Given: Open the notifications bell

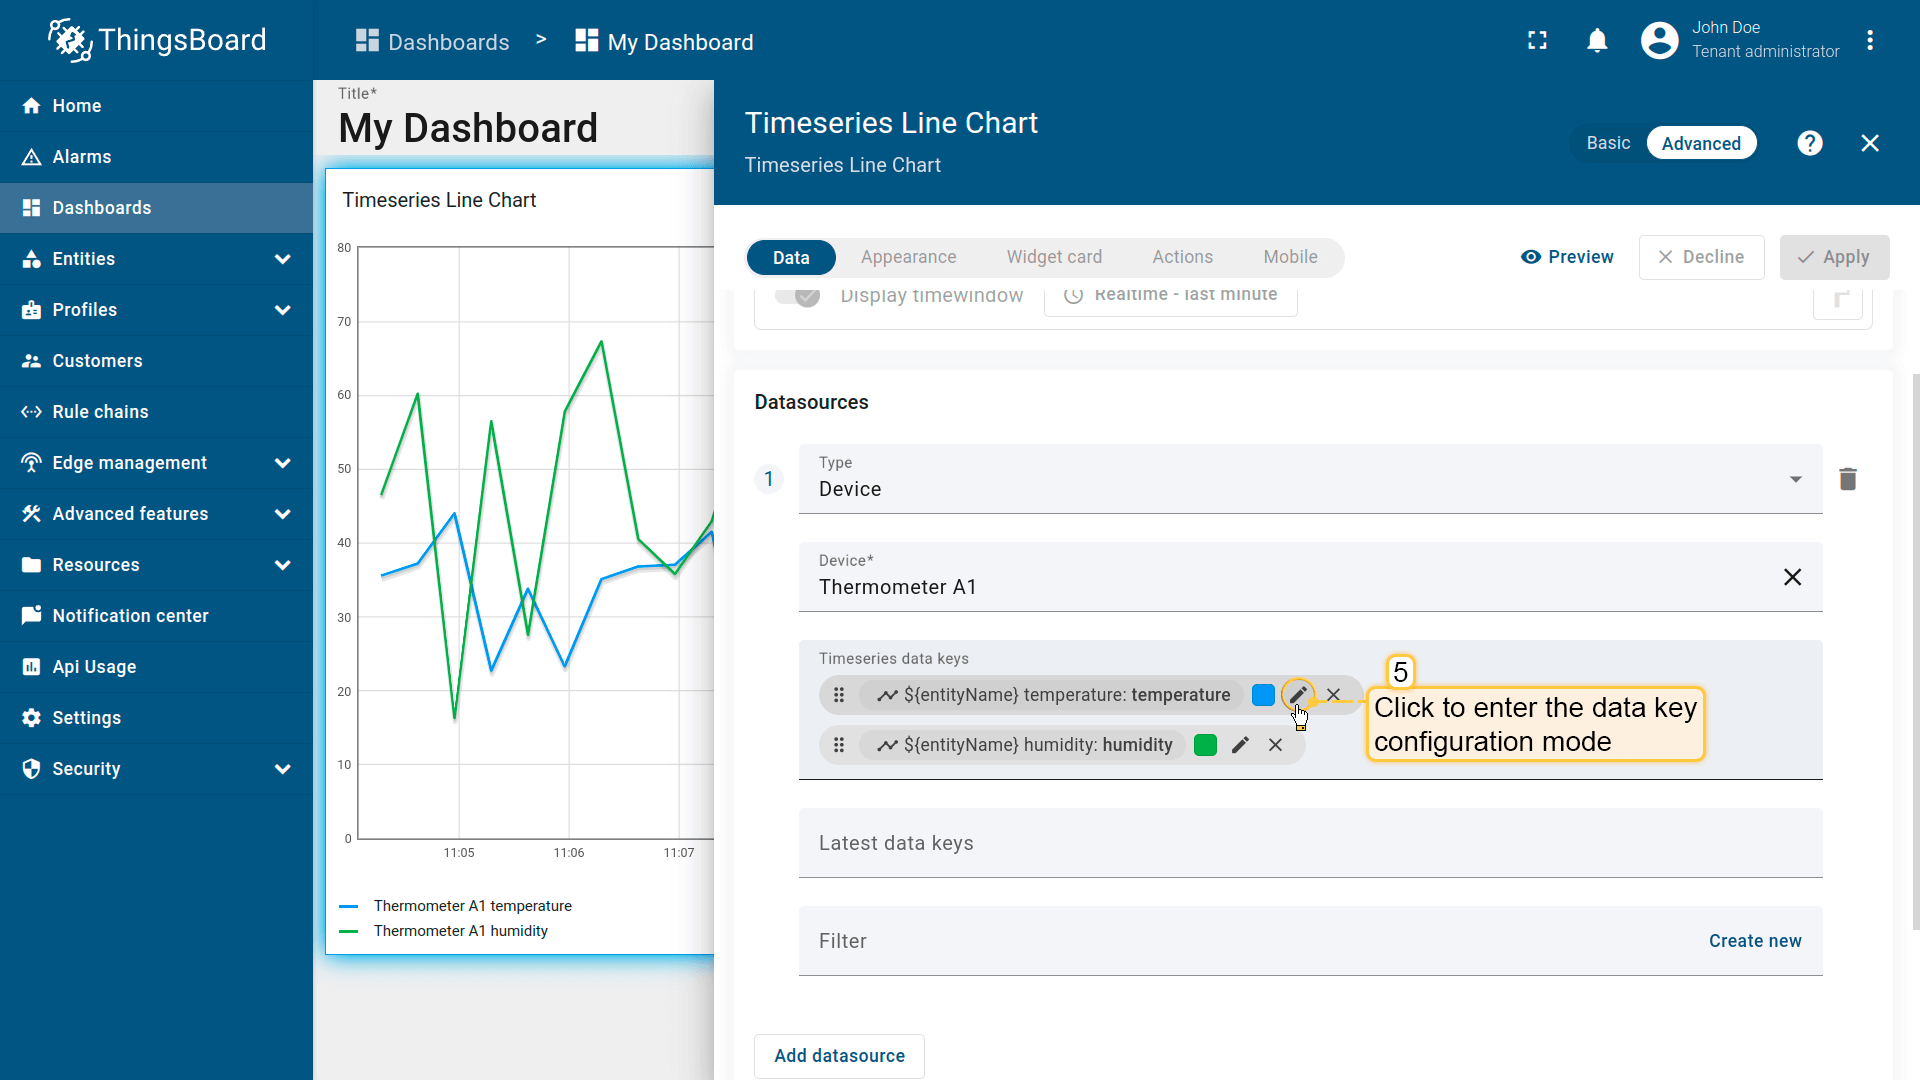Looking at the screenshot, I should pyautogui.click(x=1597, y=41).
